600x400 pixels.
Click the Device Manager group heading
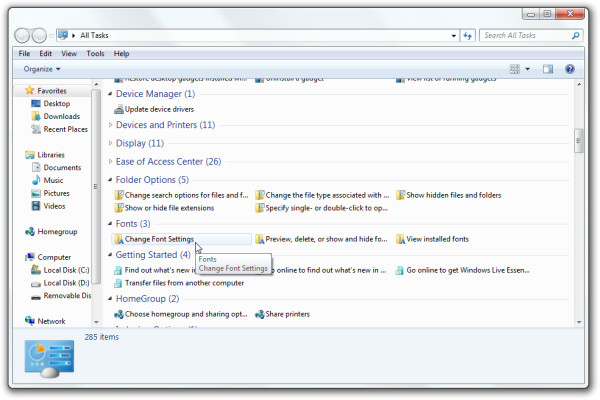pos(155,94)
